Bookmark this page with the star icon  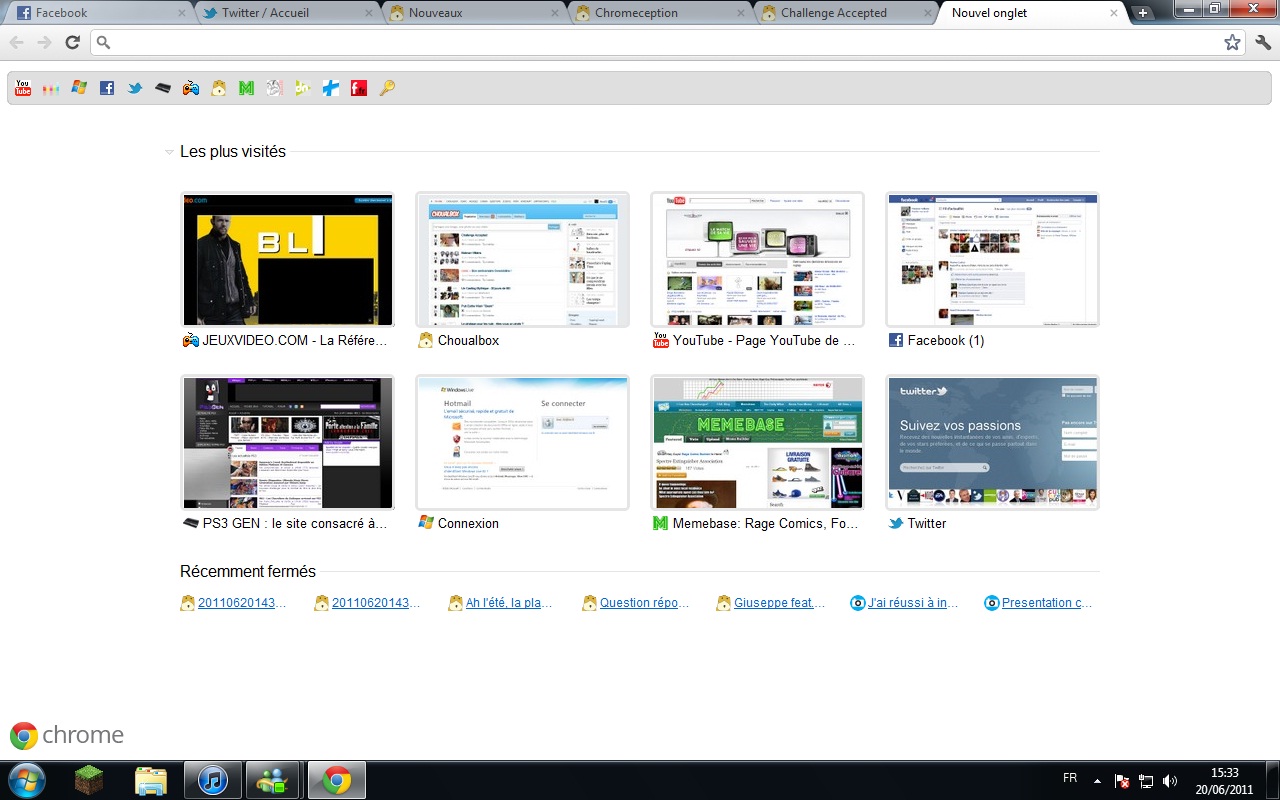(1232, 42)
